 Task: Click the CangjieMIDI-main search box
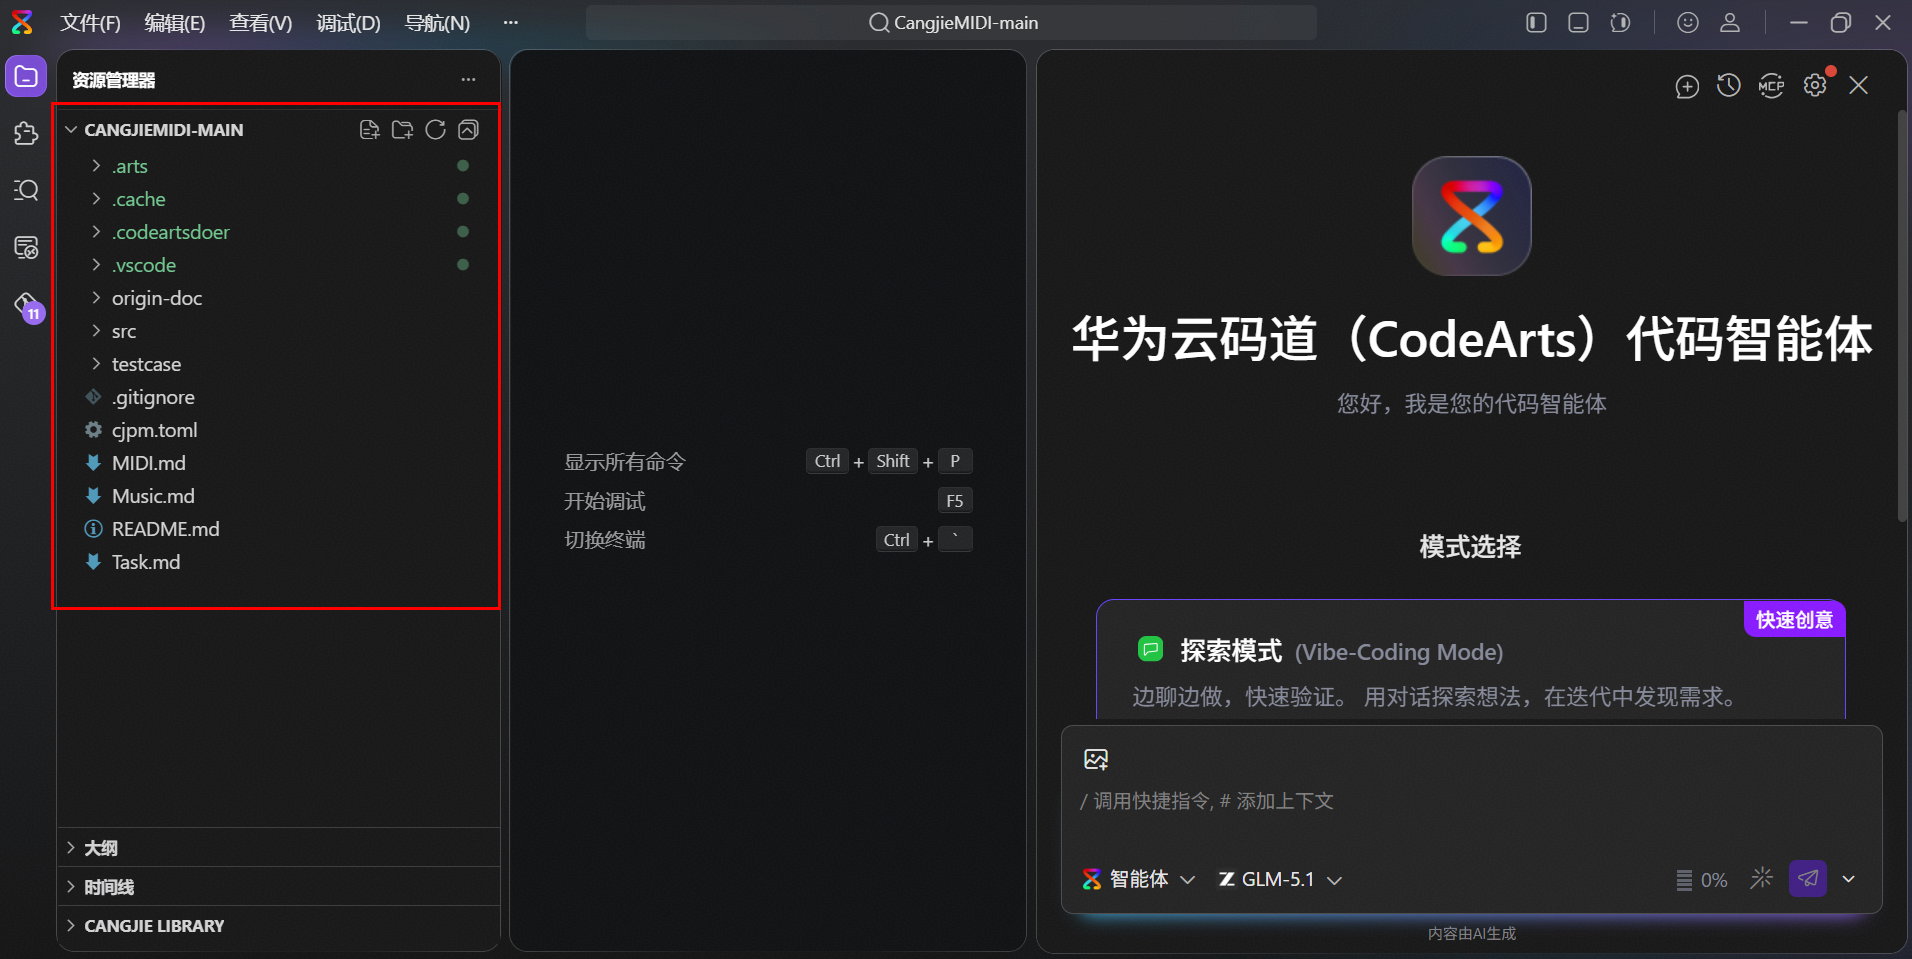click(951, 23)
